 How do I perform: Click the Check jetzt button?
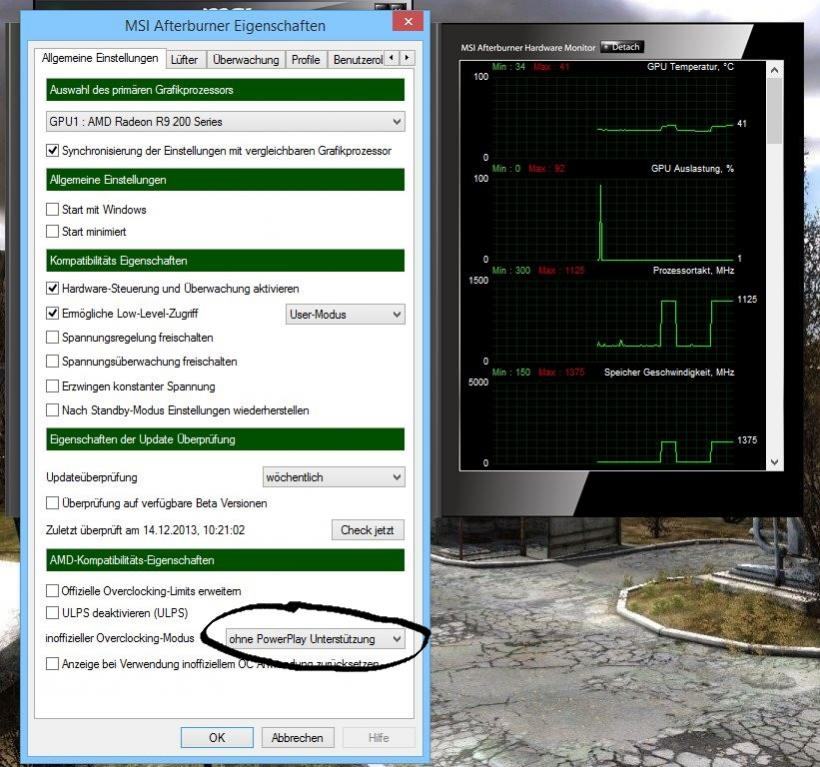368,530
